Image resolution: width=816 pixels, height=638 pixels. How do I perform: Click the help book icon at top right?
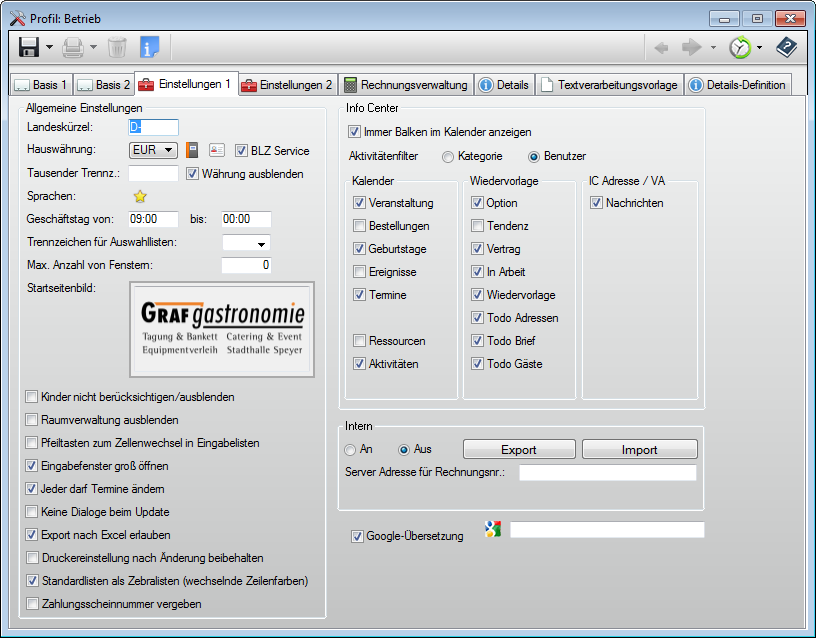[x=787, y=47]
